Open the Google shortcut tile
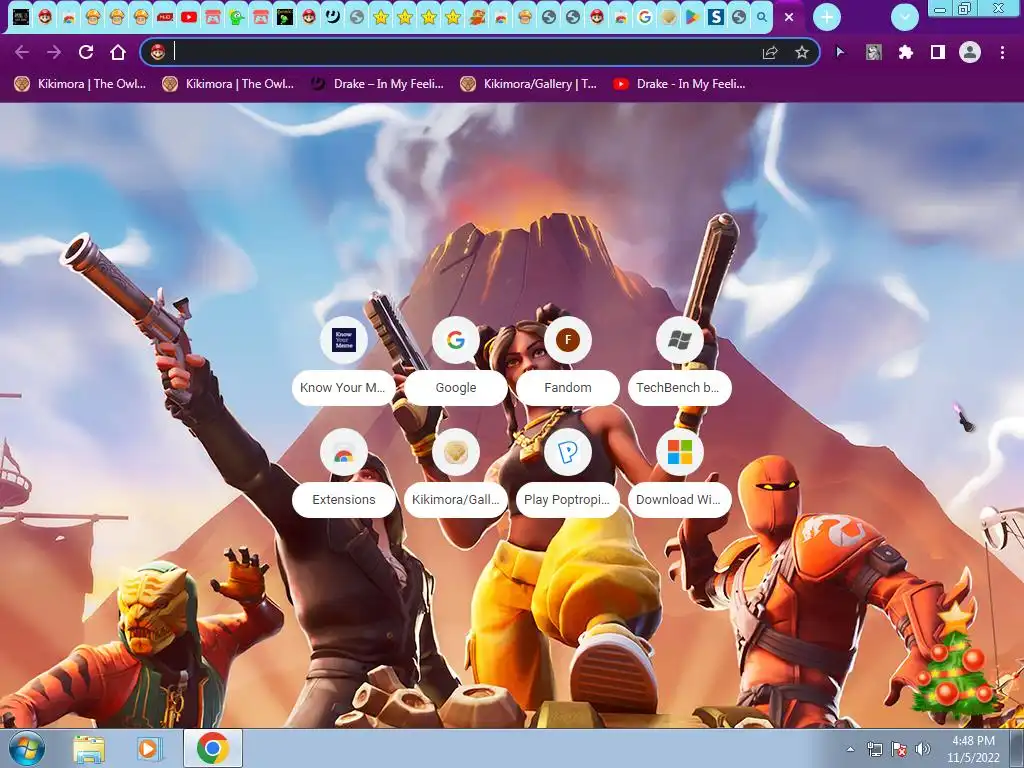The height and width of the screenshot is (768, 1024). 456,361
